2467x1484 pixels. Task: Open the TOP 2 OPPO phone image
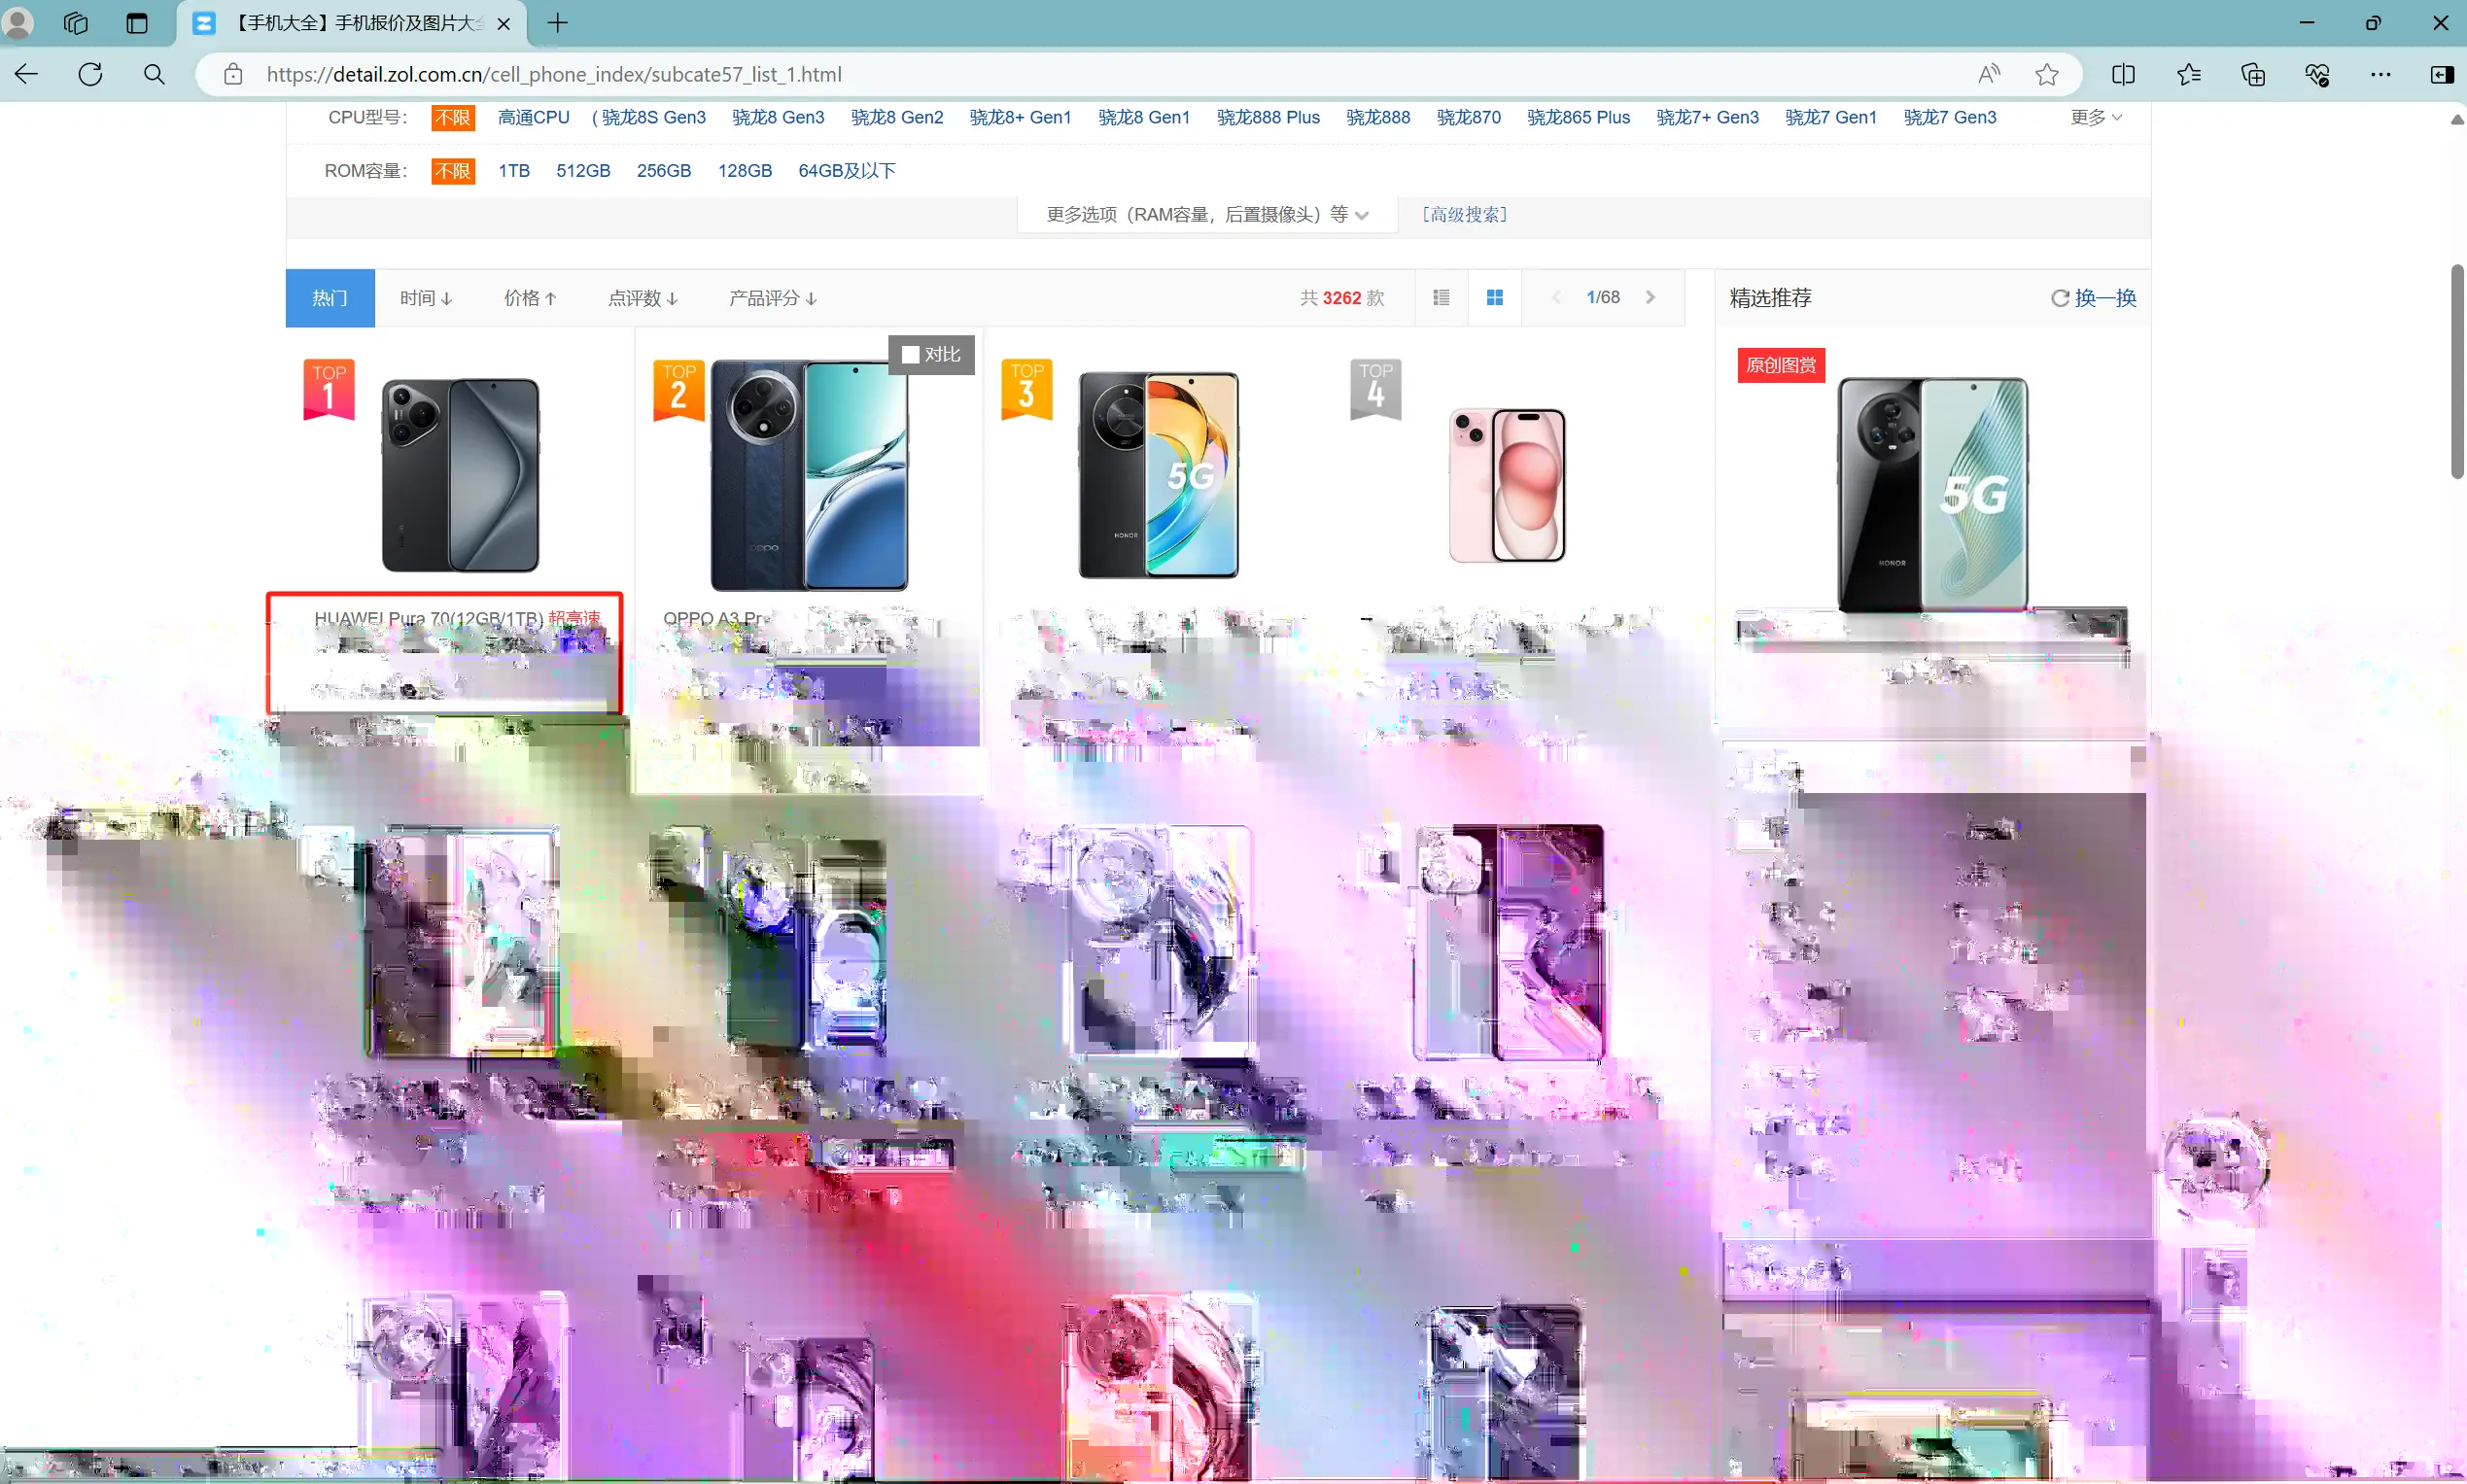point(809,475)
